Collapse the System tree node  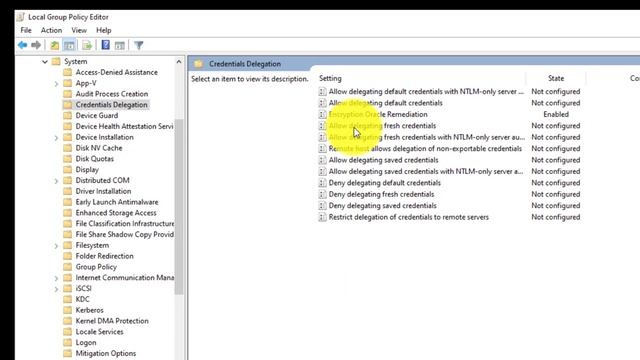click(x=45, y=62)
